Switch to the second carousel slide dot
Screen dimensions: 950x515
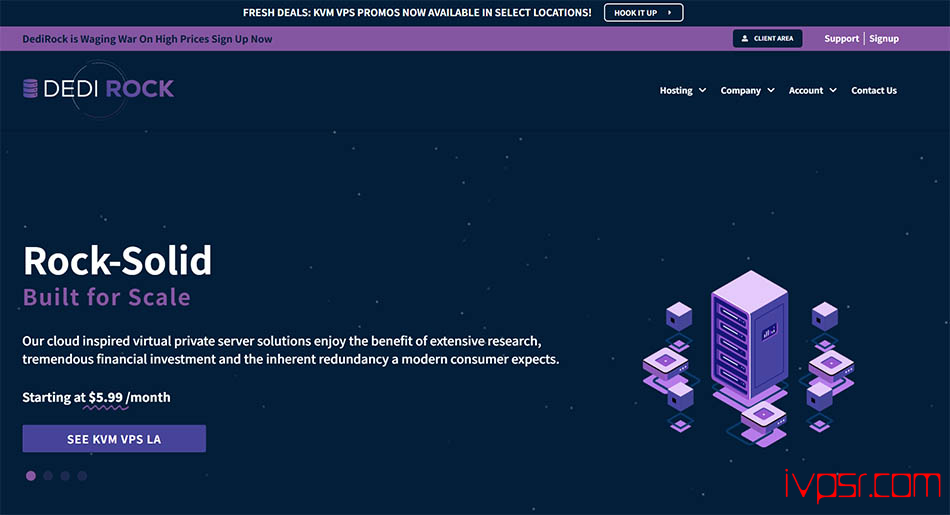pyautogui.click(x=48, y=476)
